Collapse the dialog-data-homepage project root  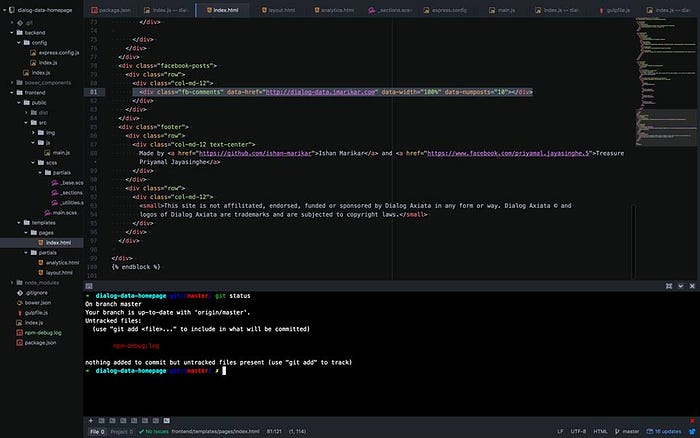[x=4, y=10]
